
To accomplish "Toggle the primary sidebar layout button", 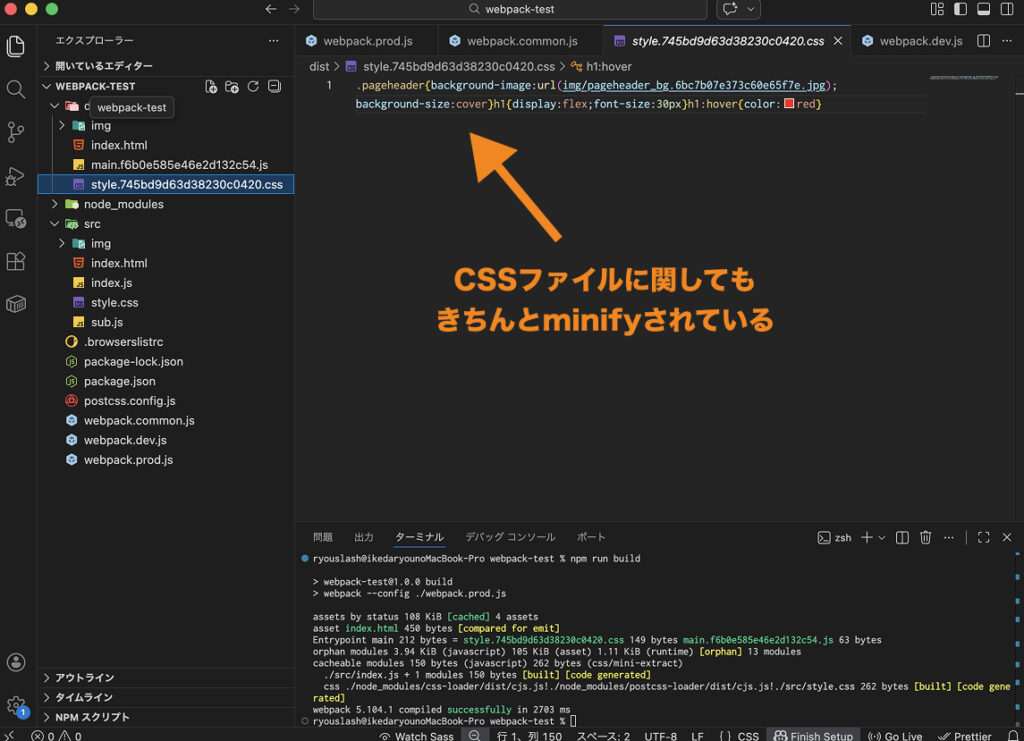I will click(x=960, y=9).
